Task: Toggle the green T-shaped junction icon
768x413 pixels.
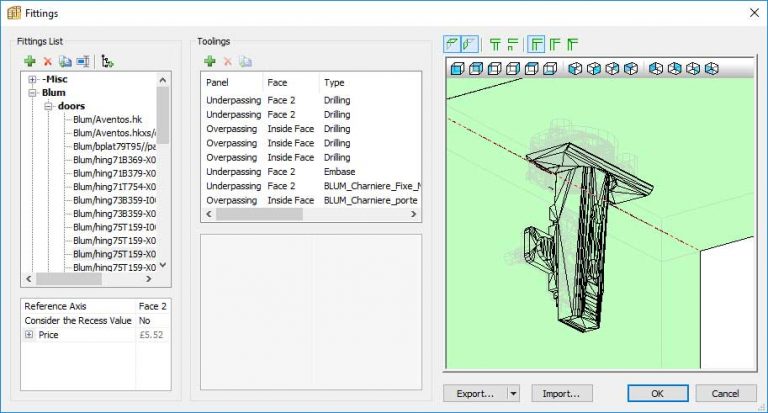Action: 495,45
